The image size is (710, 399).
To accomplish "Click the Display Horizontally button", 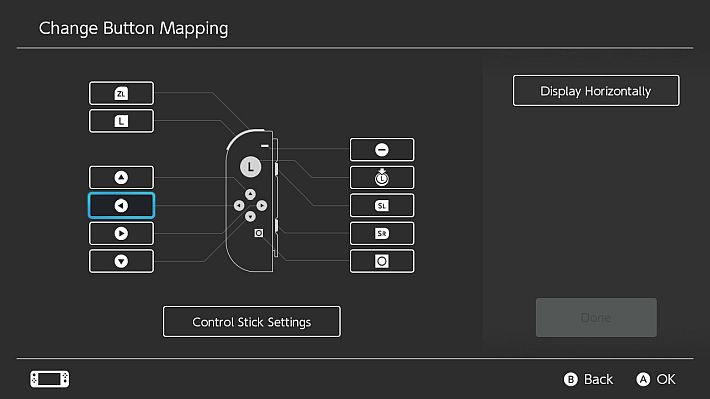I will click(x=596, y=91).
